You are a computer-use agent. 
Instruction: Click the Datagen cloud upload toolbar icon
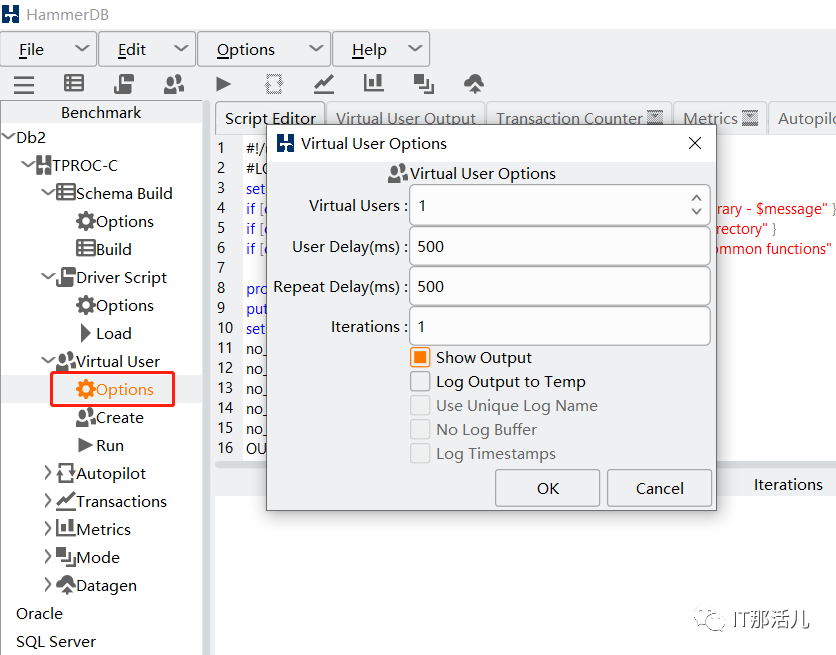[x=474, y=84]
